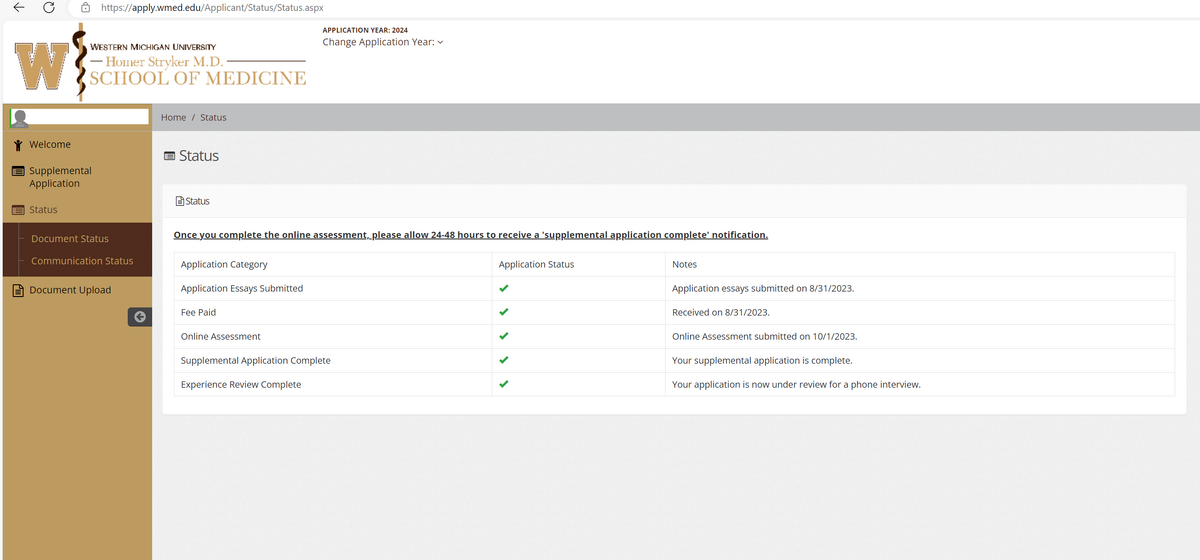Open Communication Status submenu item

point(82,261)
